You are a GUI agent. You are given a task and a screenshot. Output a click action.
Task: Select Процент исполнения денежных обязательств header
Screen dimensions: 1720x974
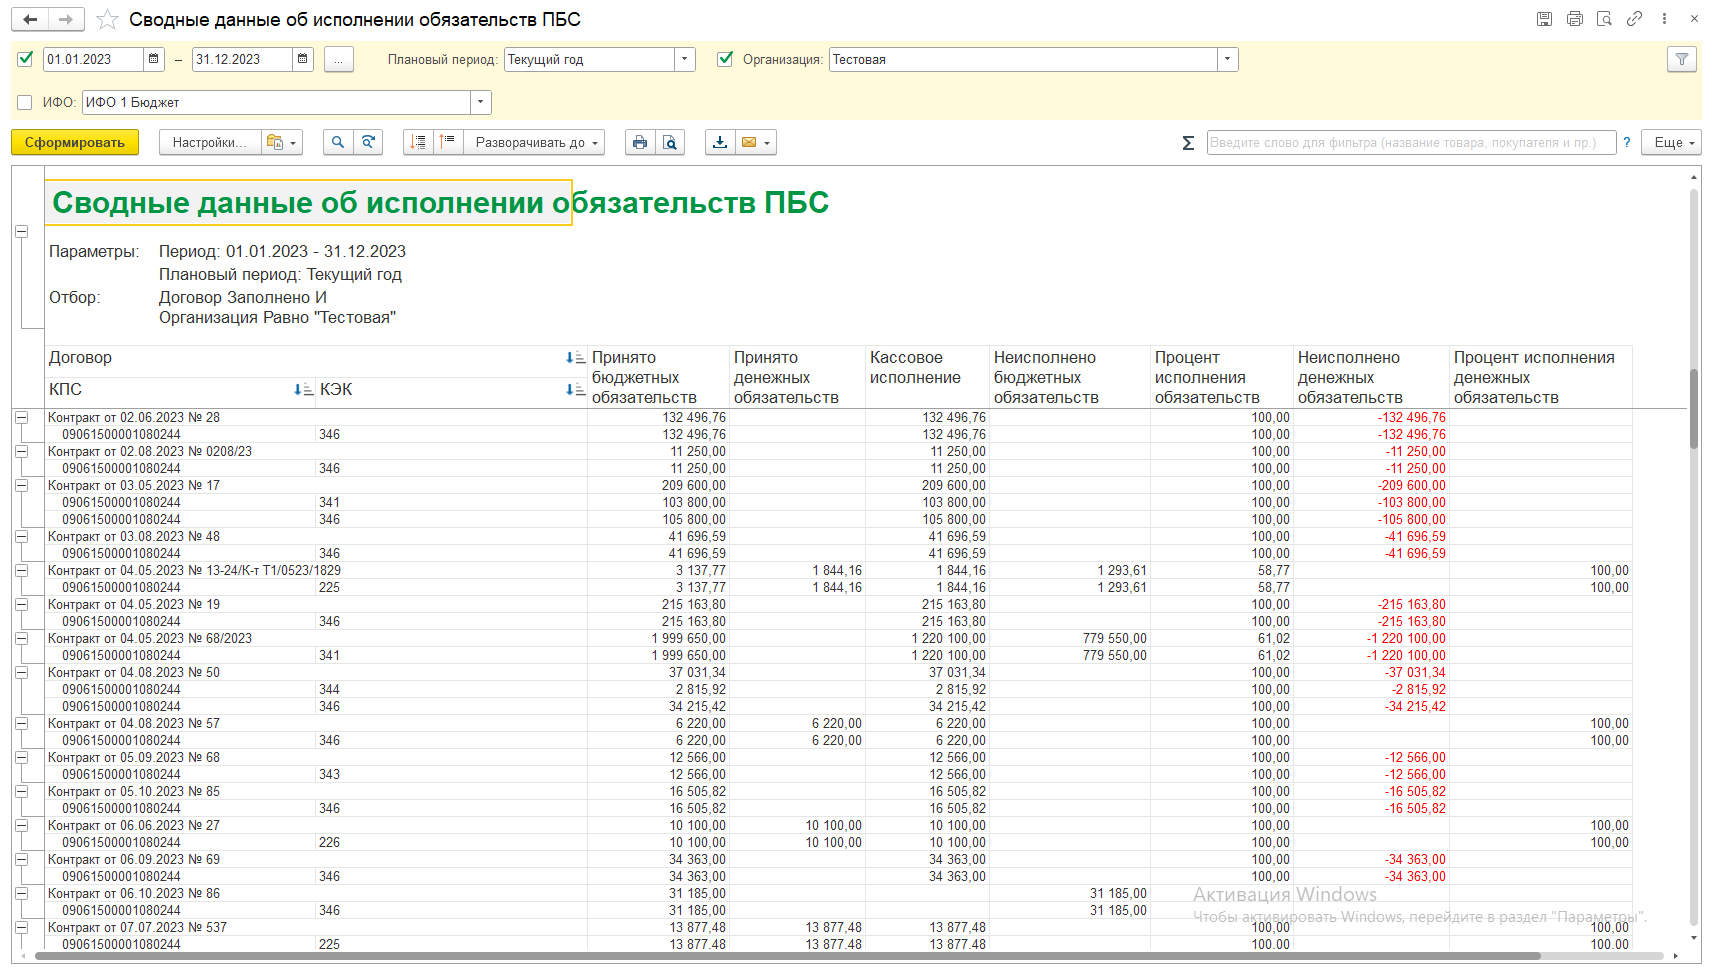point(1541,377)
